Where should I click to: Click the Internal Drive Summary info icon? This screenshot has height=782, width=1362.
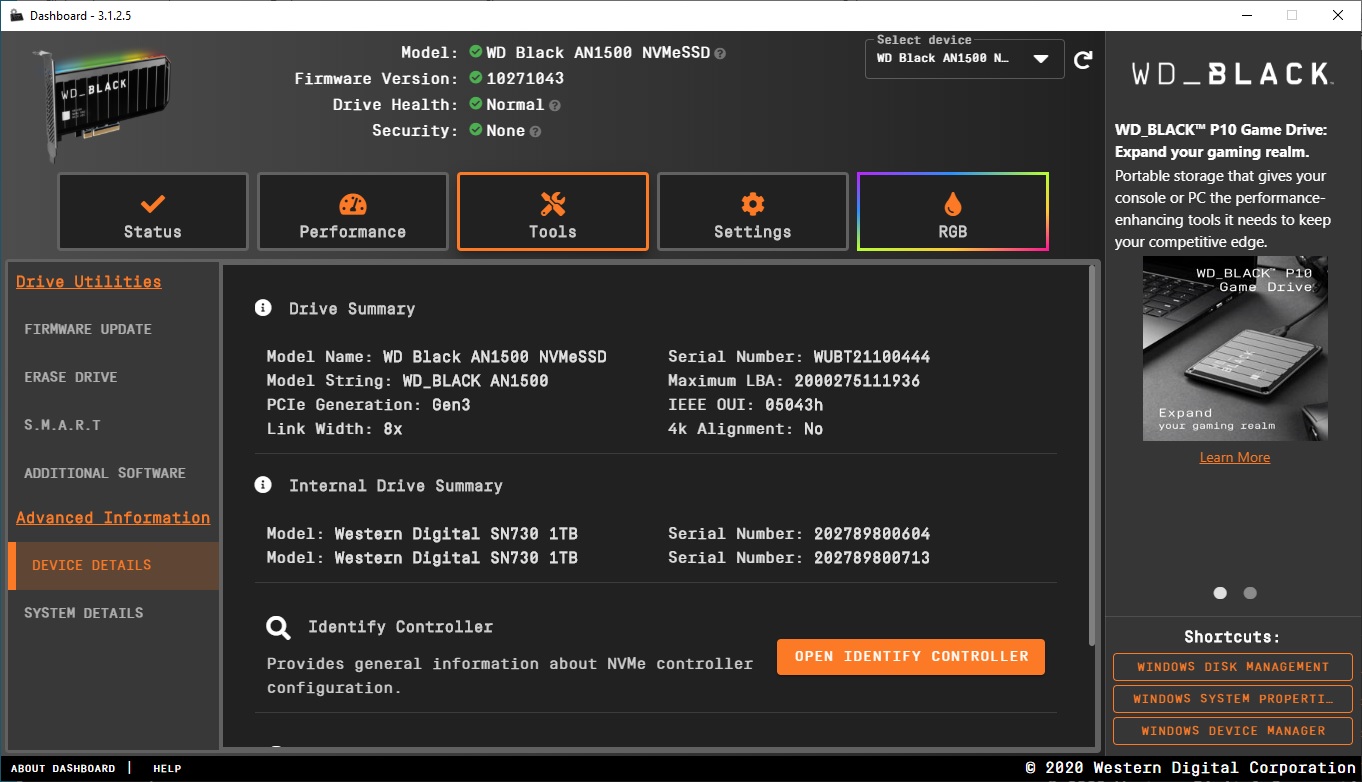coord(263,485)
